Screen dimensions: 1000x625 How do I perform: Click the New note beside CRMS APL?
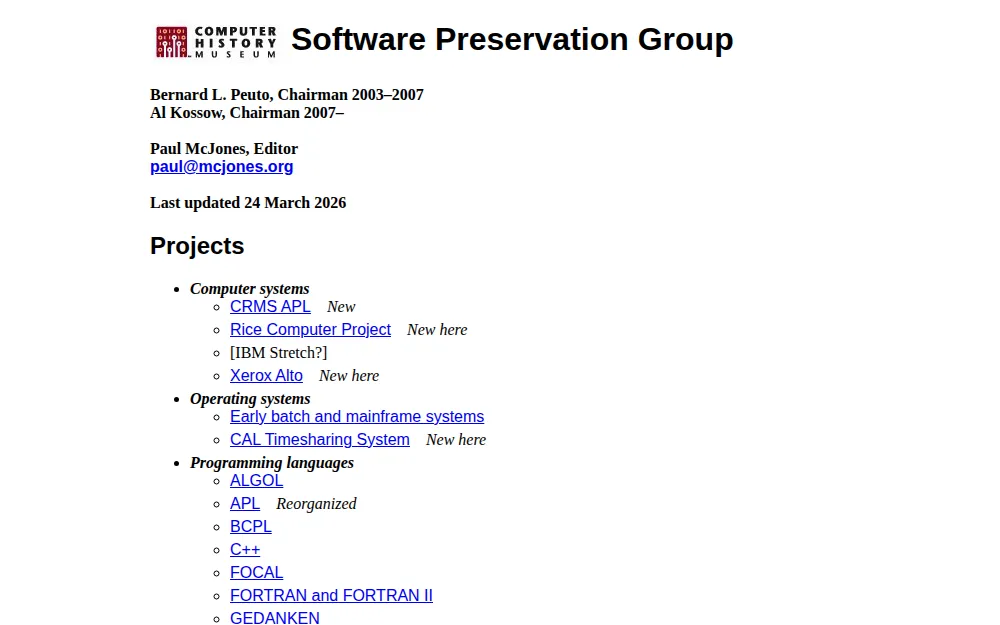341,307
